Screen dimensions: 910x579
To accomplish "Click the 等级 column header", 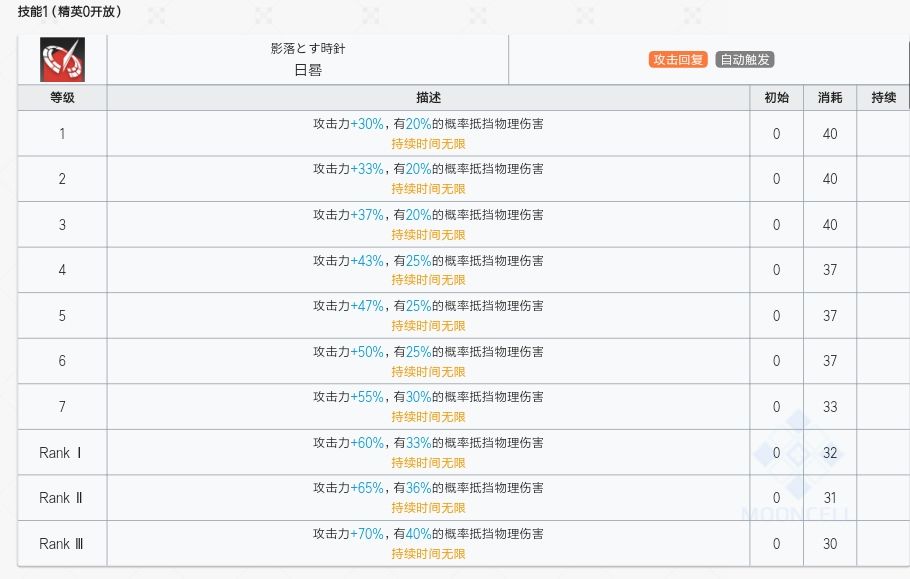I will (x=62, y=97).
